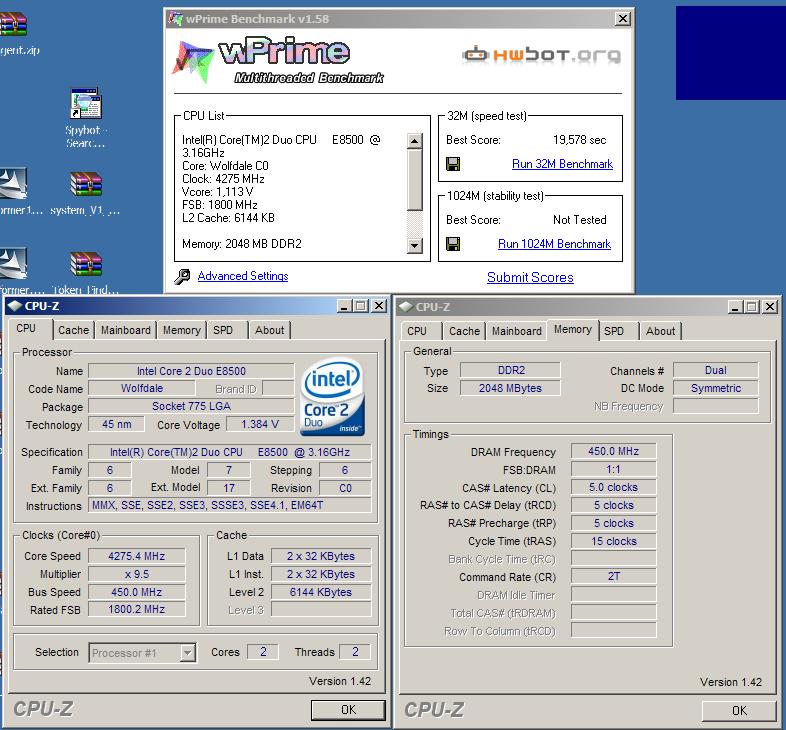Click the Level 2 cache 6144 KBytes value

[321, 592]
